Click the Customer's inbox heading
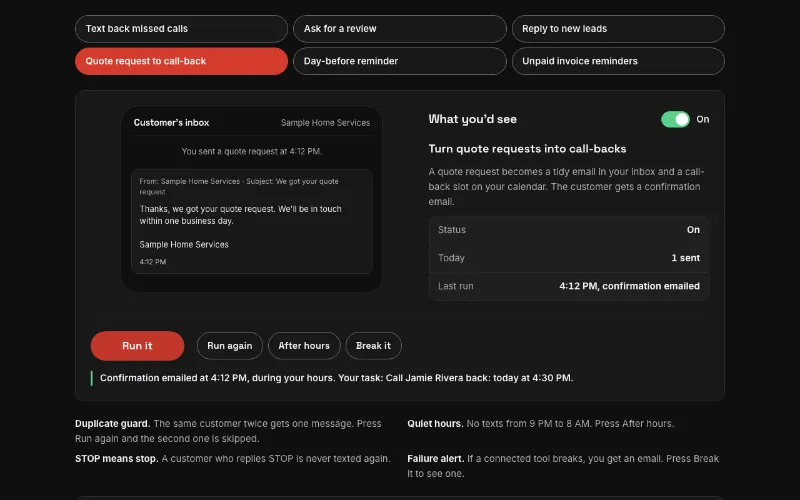 coord(171,122)
